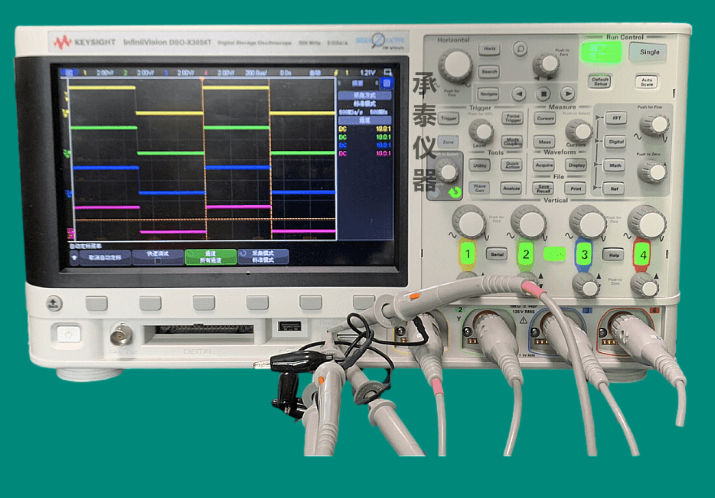
Task: Click the Force Trigger key
Action: point(513,119)
